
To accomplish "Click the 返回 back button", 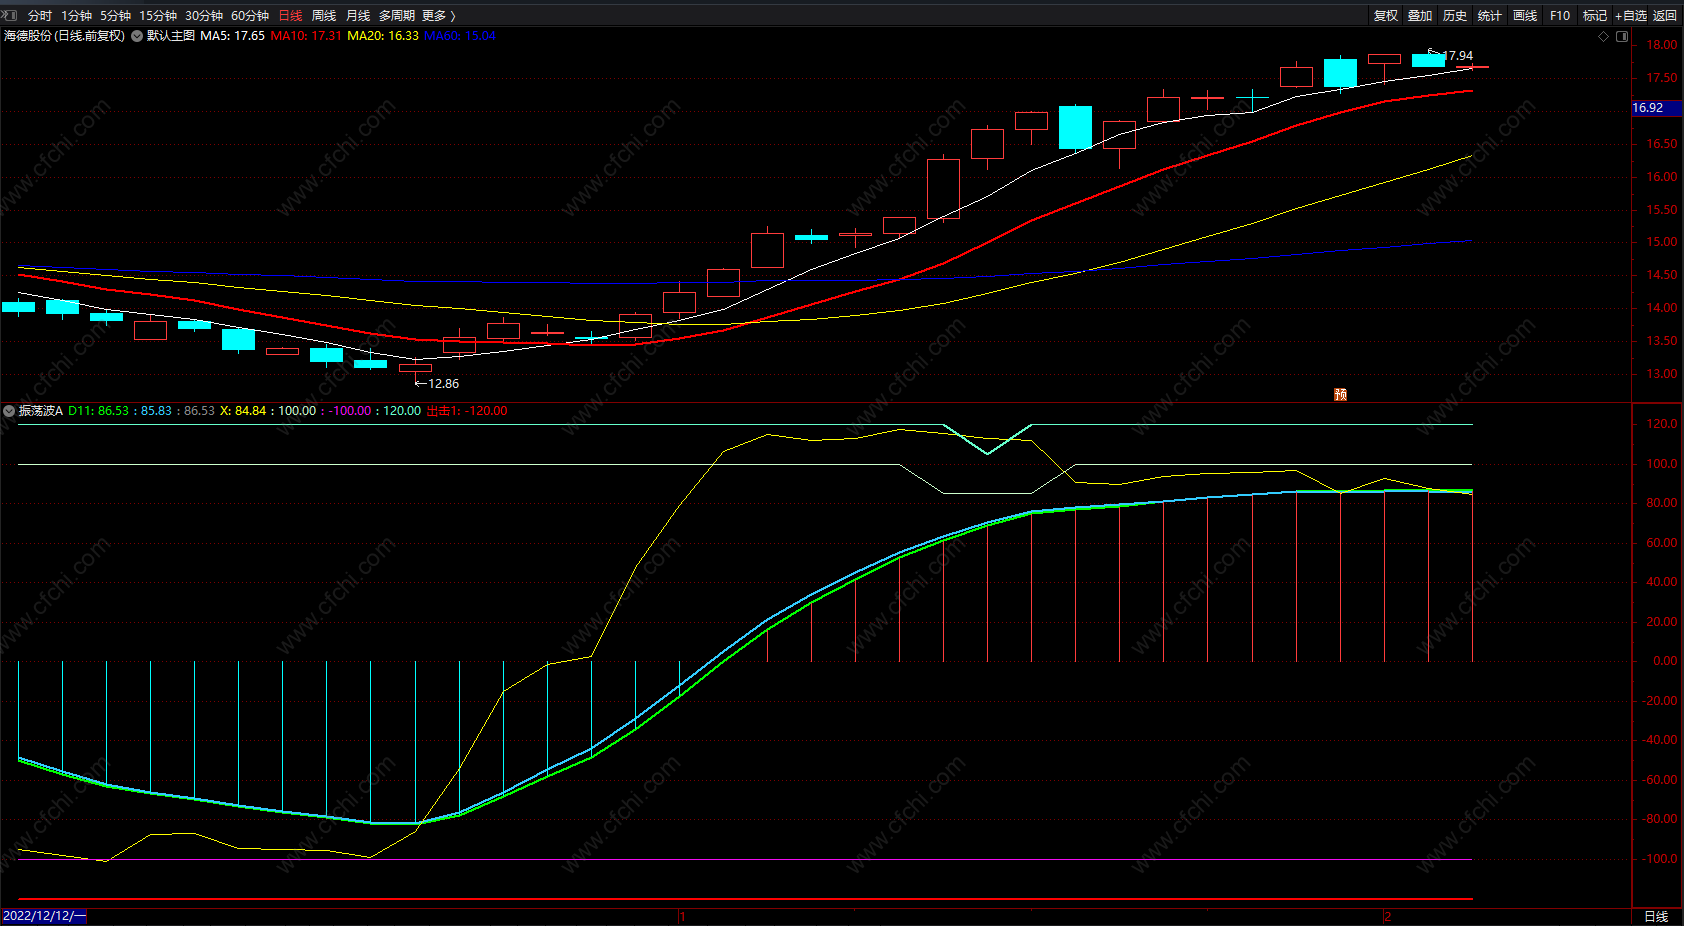I will point(1665,16).
